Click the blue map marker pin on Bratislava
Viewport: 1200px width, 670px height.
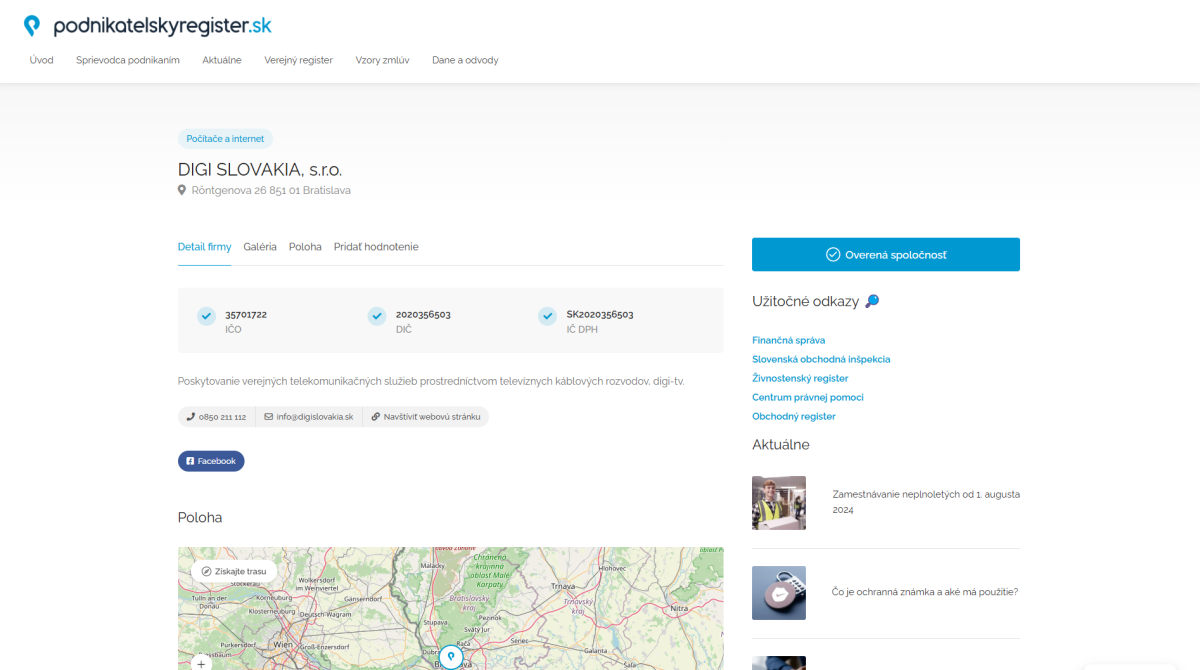[x=452, y=657]
